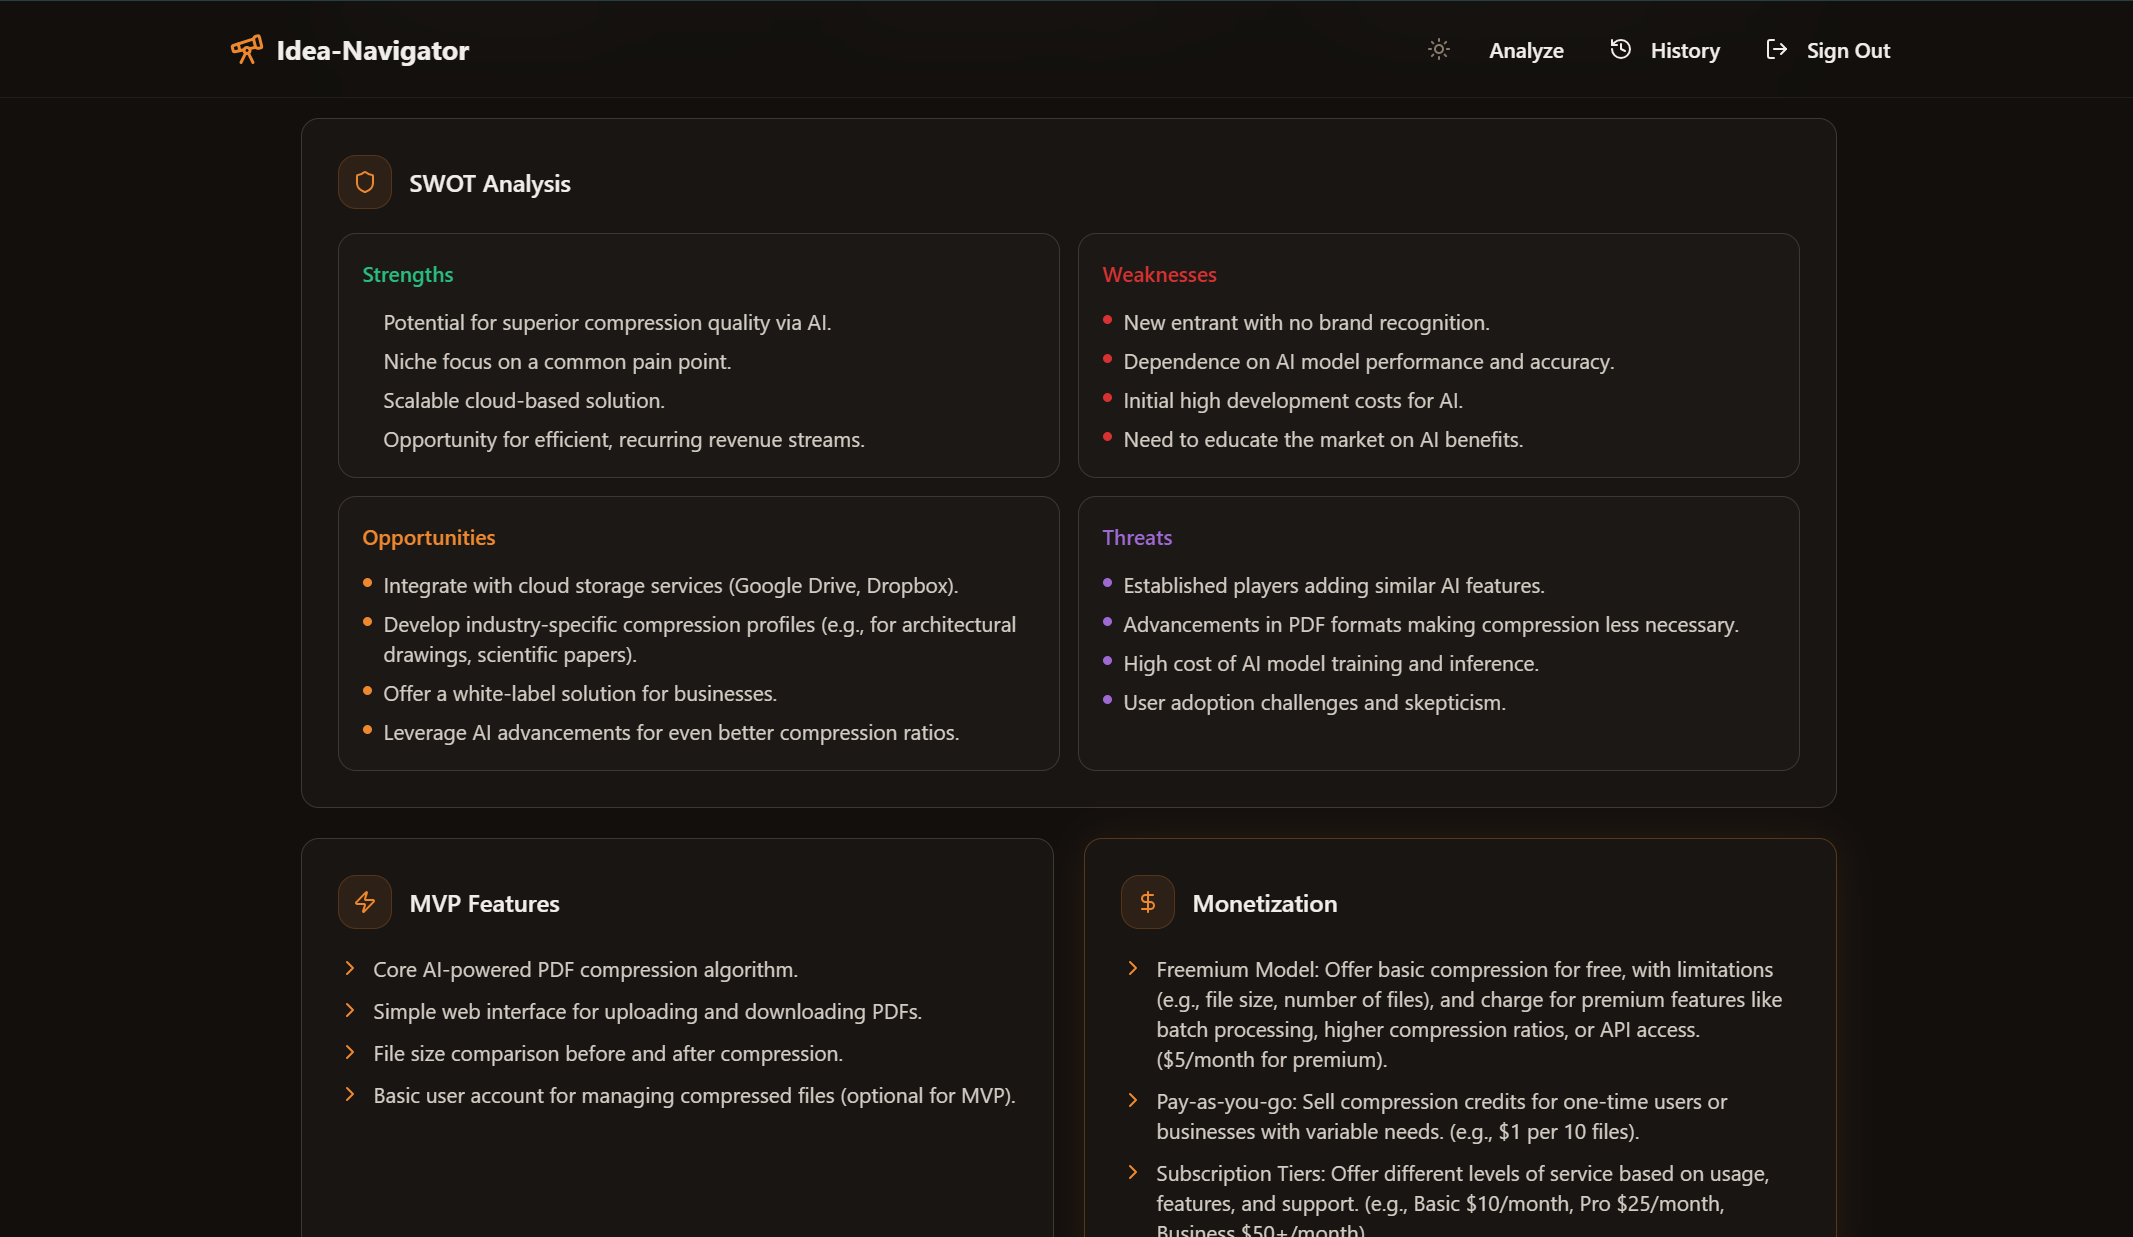Click the Idea-Navigator brand title
This screenshot has width=2133, height=1237.
372,51
